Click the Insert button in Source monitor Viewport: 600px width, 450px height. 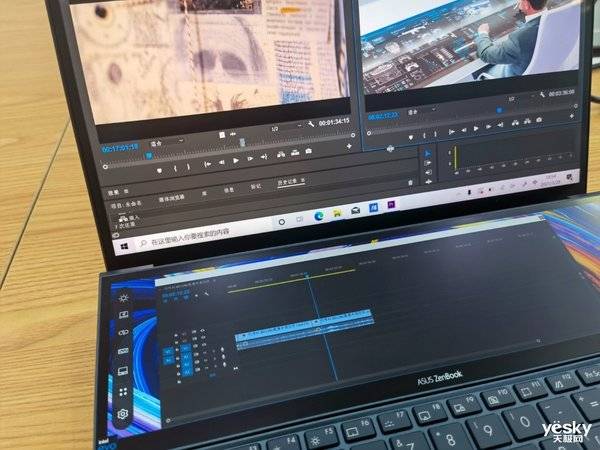click(281, 155)
